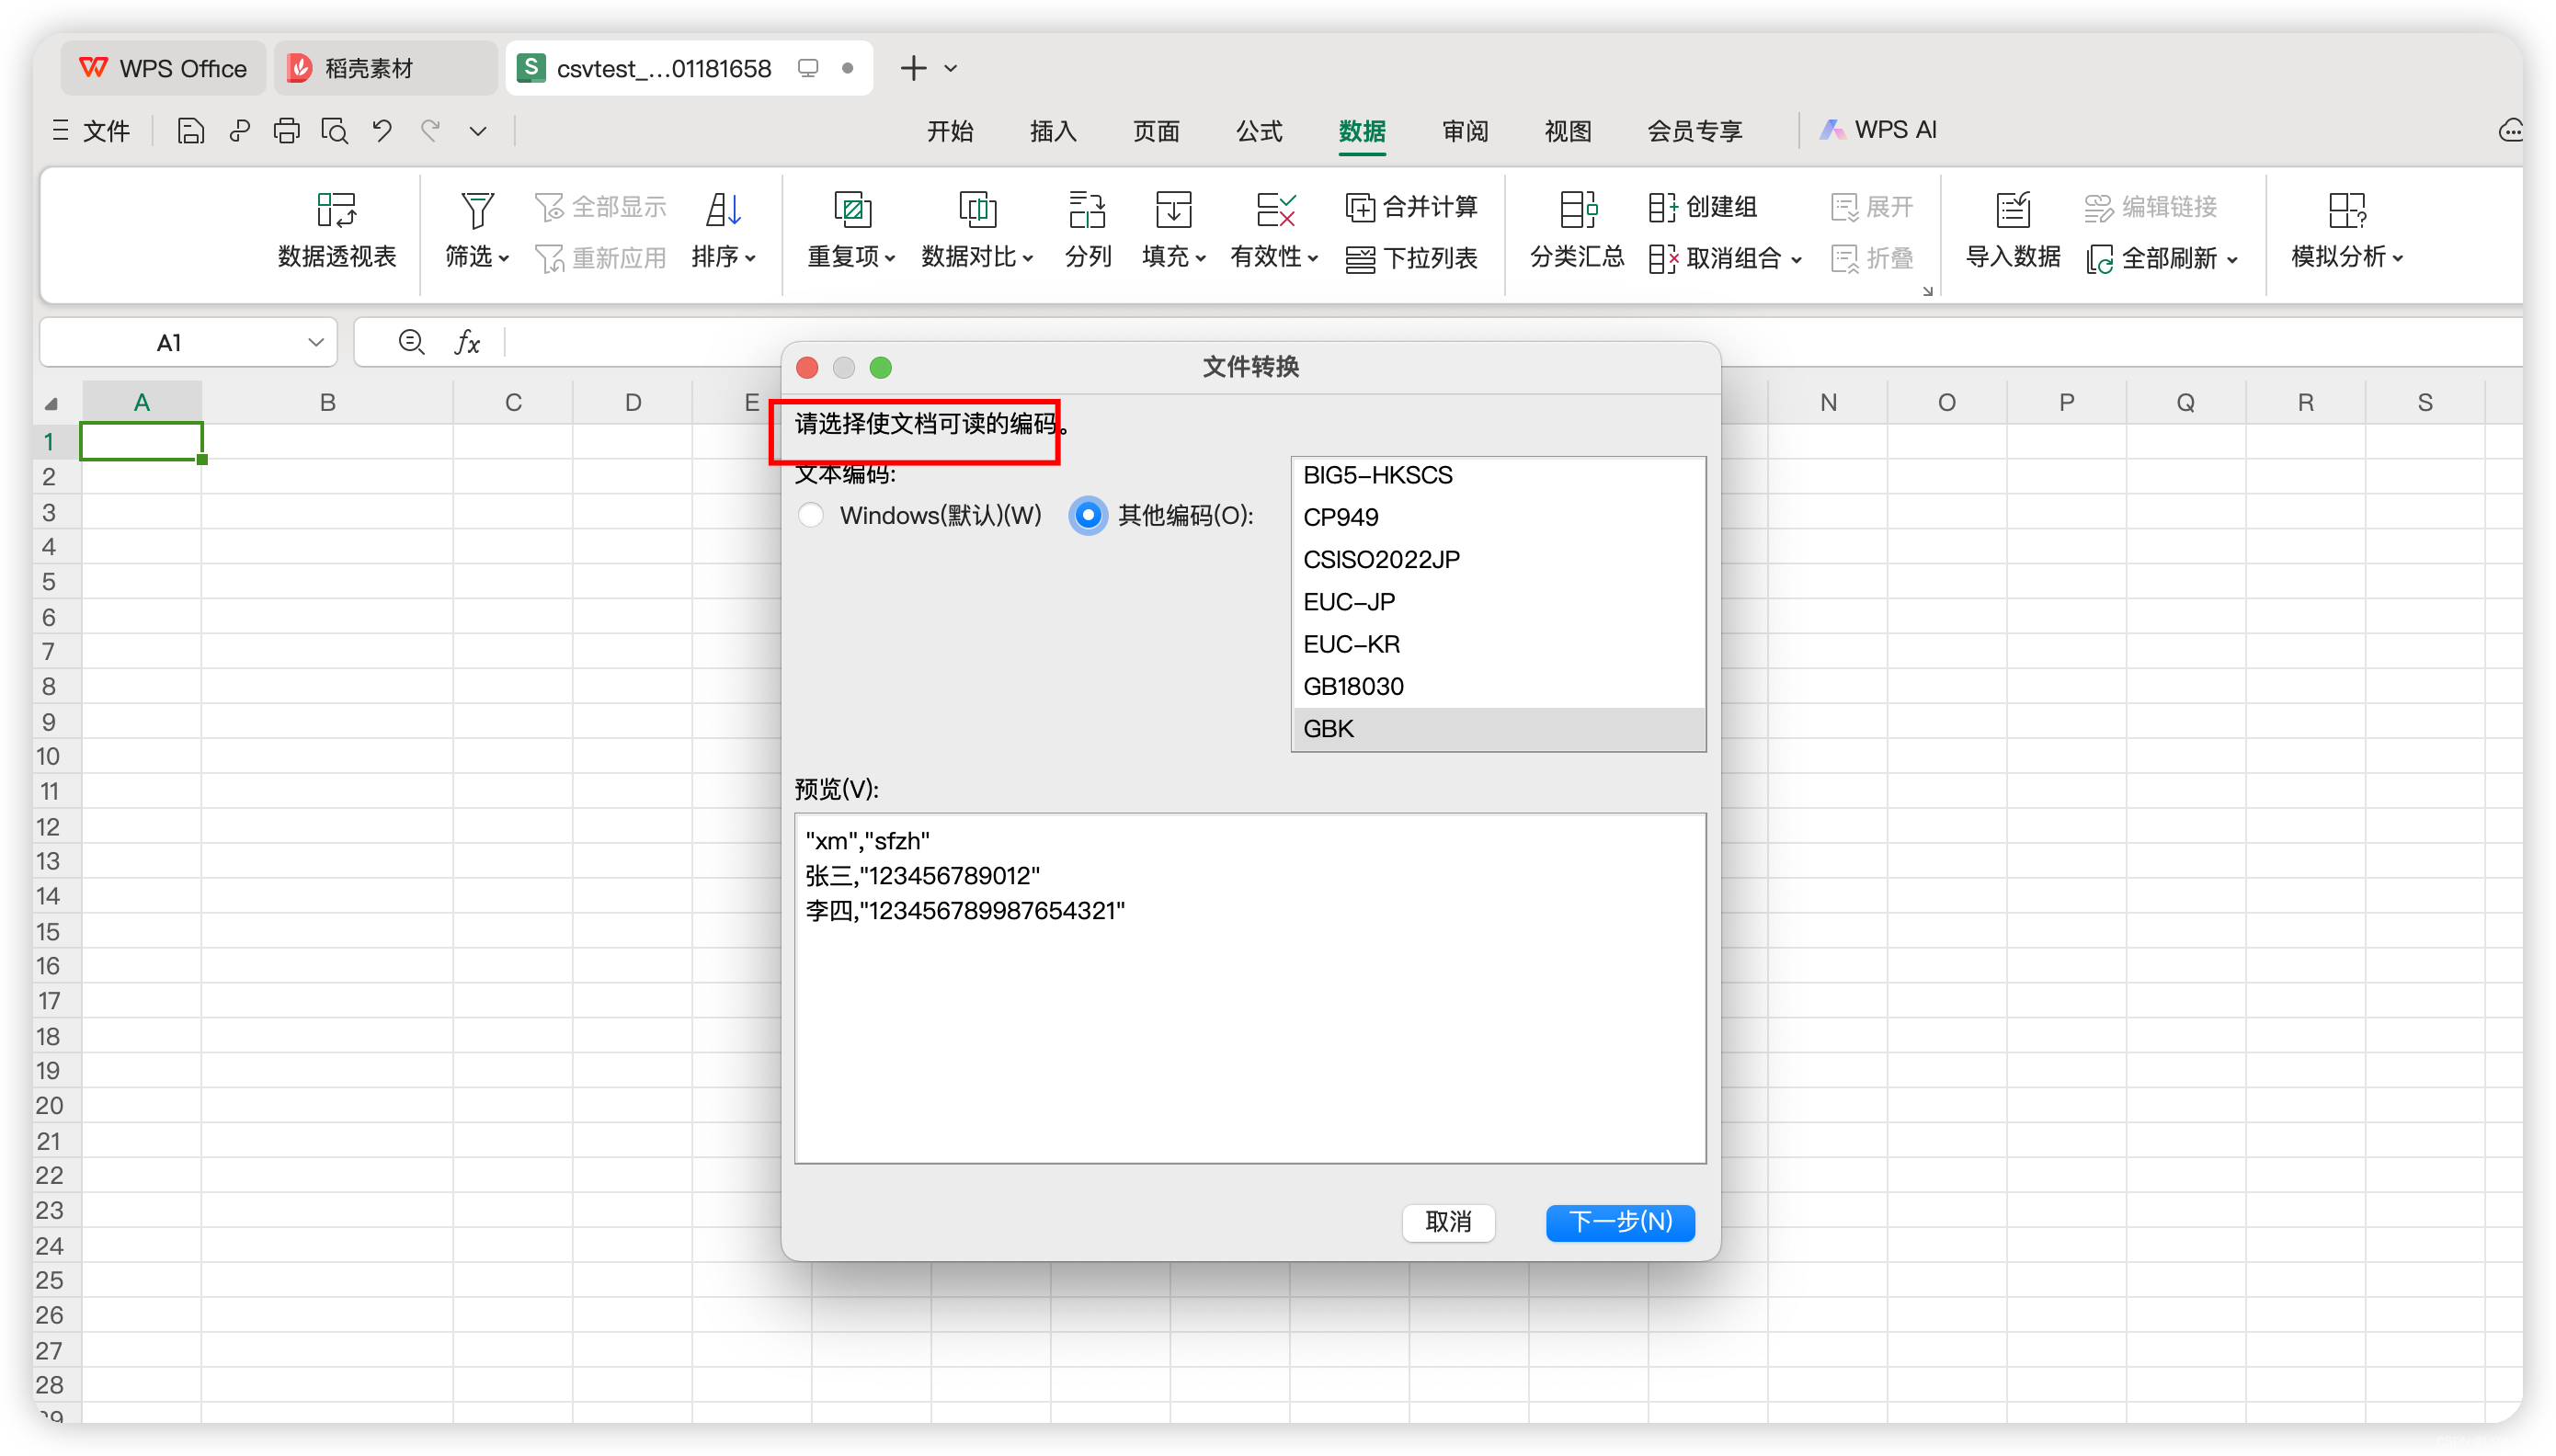
Task: Click the Print icon in quick toolbar
Action: coord(286,131)
